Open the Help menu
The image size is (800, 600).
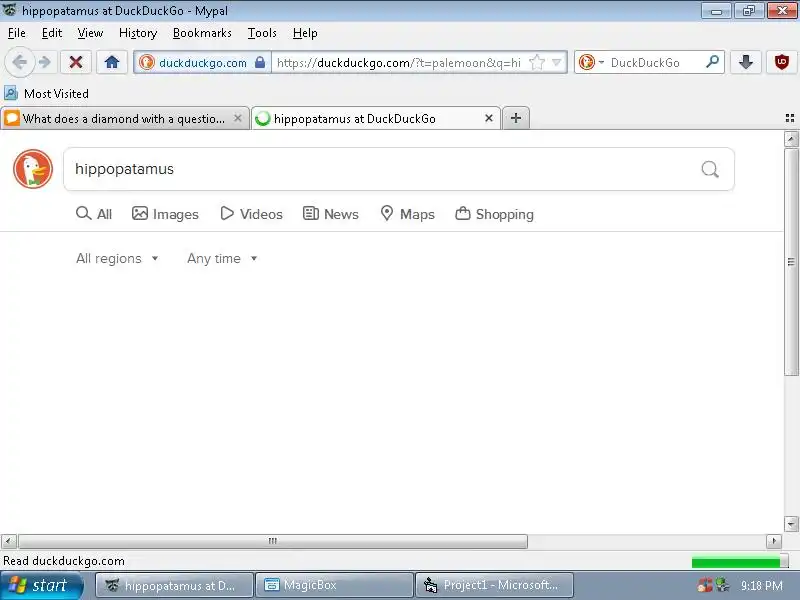tap(305, 33)
